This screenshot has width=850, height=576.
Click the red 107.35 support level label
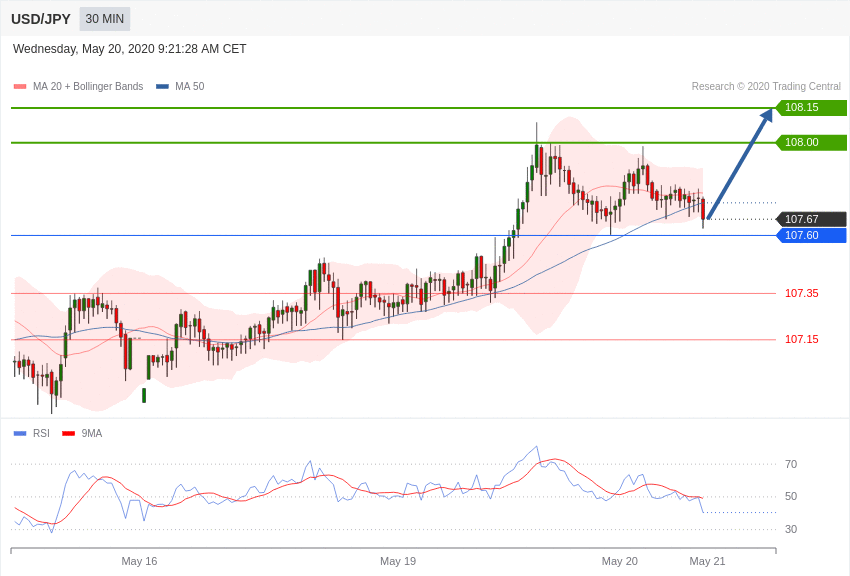point(802,293)
